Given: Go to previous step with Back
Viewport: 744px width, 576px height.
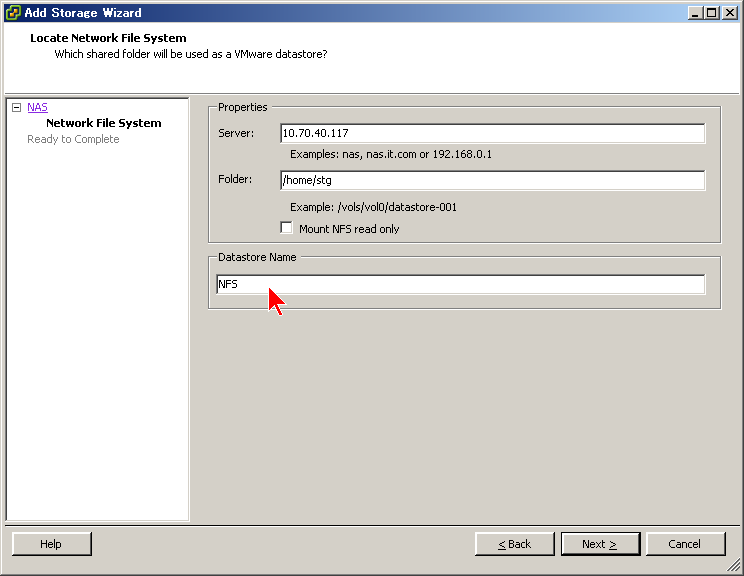Looking at the screenshot, I should (515, 544).
